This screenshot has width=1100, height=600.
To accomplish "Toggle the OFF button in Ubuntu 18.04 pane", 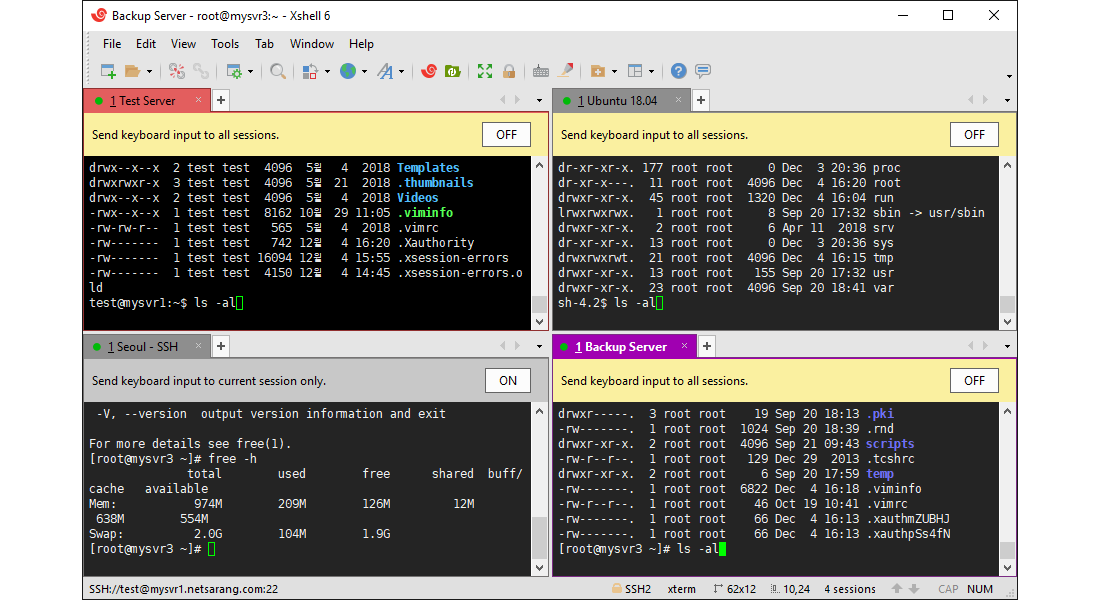I will click(974, 135).
